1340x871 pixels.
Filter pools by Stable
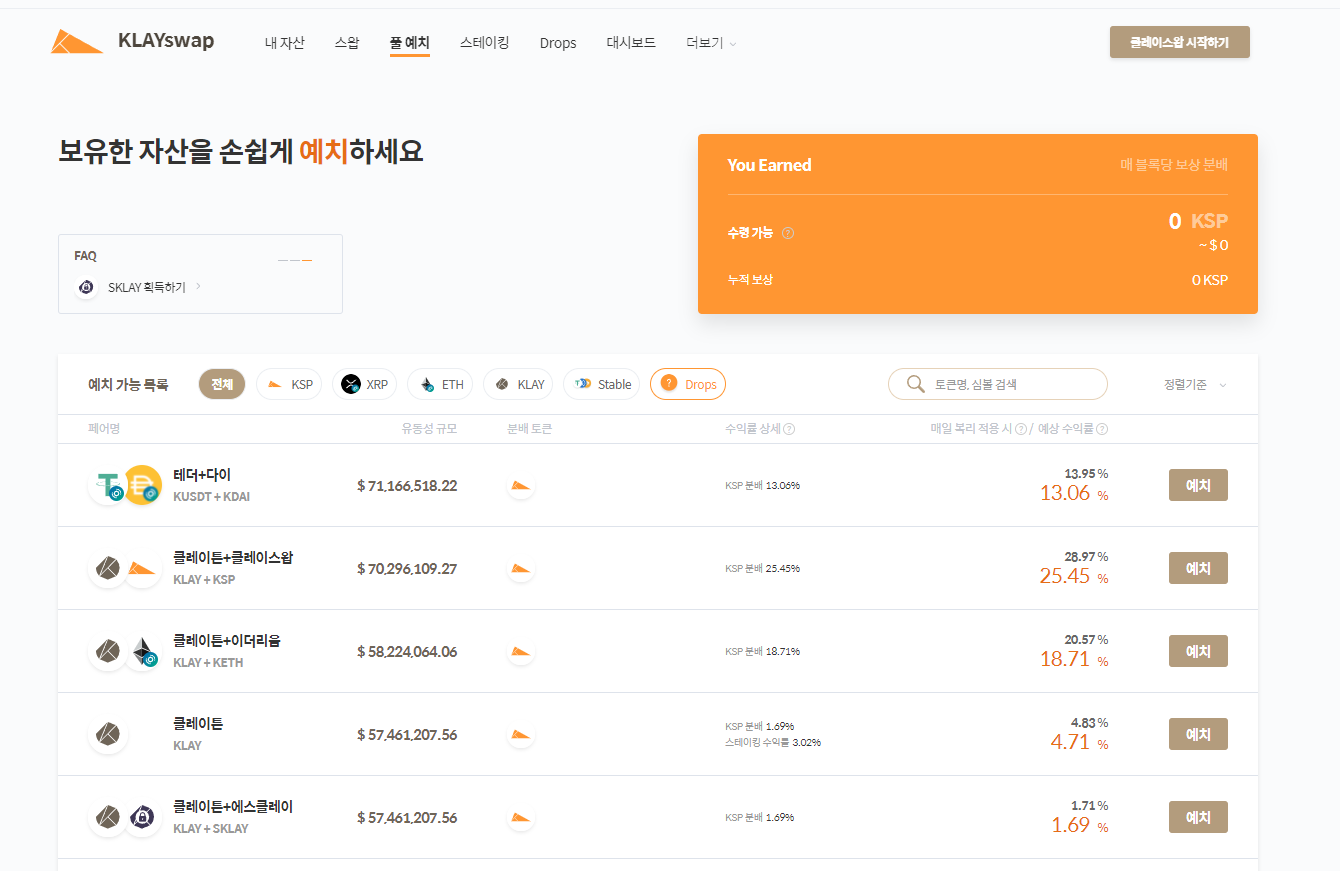[x=601, y=384]
